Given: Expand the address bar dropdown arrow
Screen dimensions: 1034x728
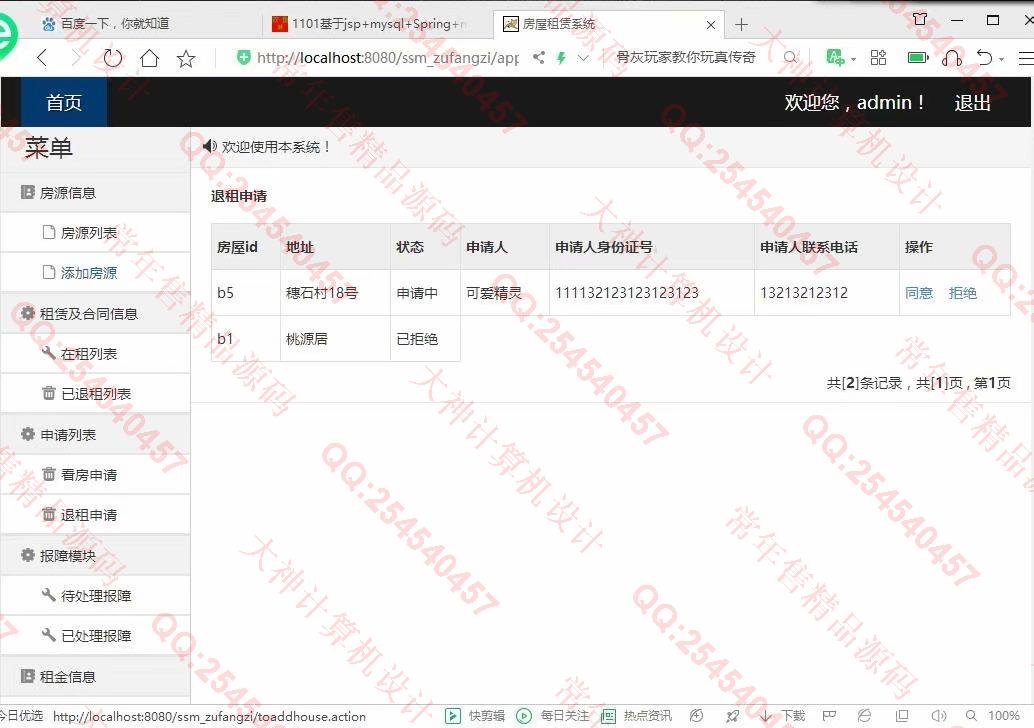Looking at the screenshot, I should click(x=583, y=58).
